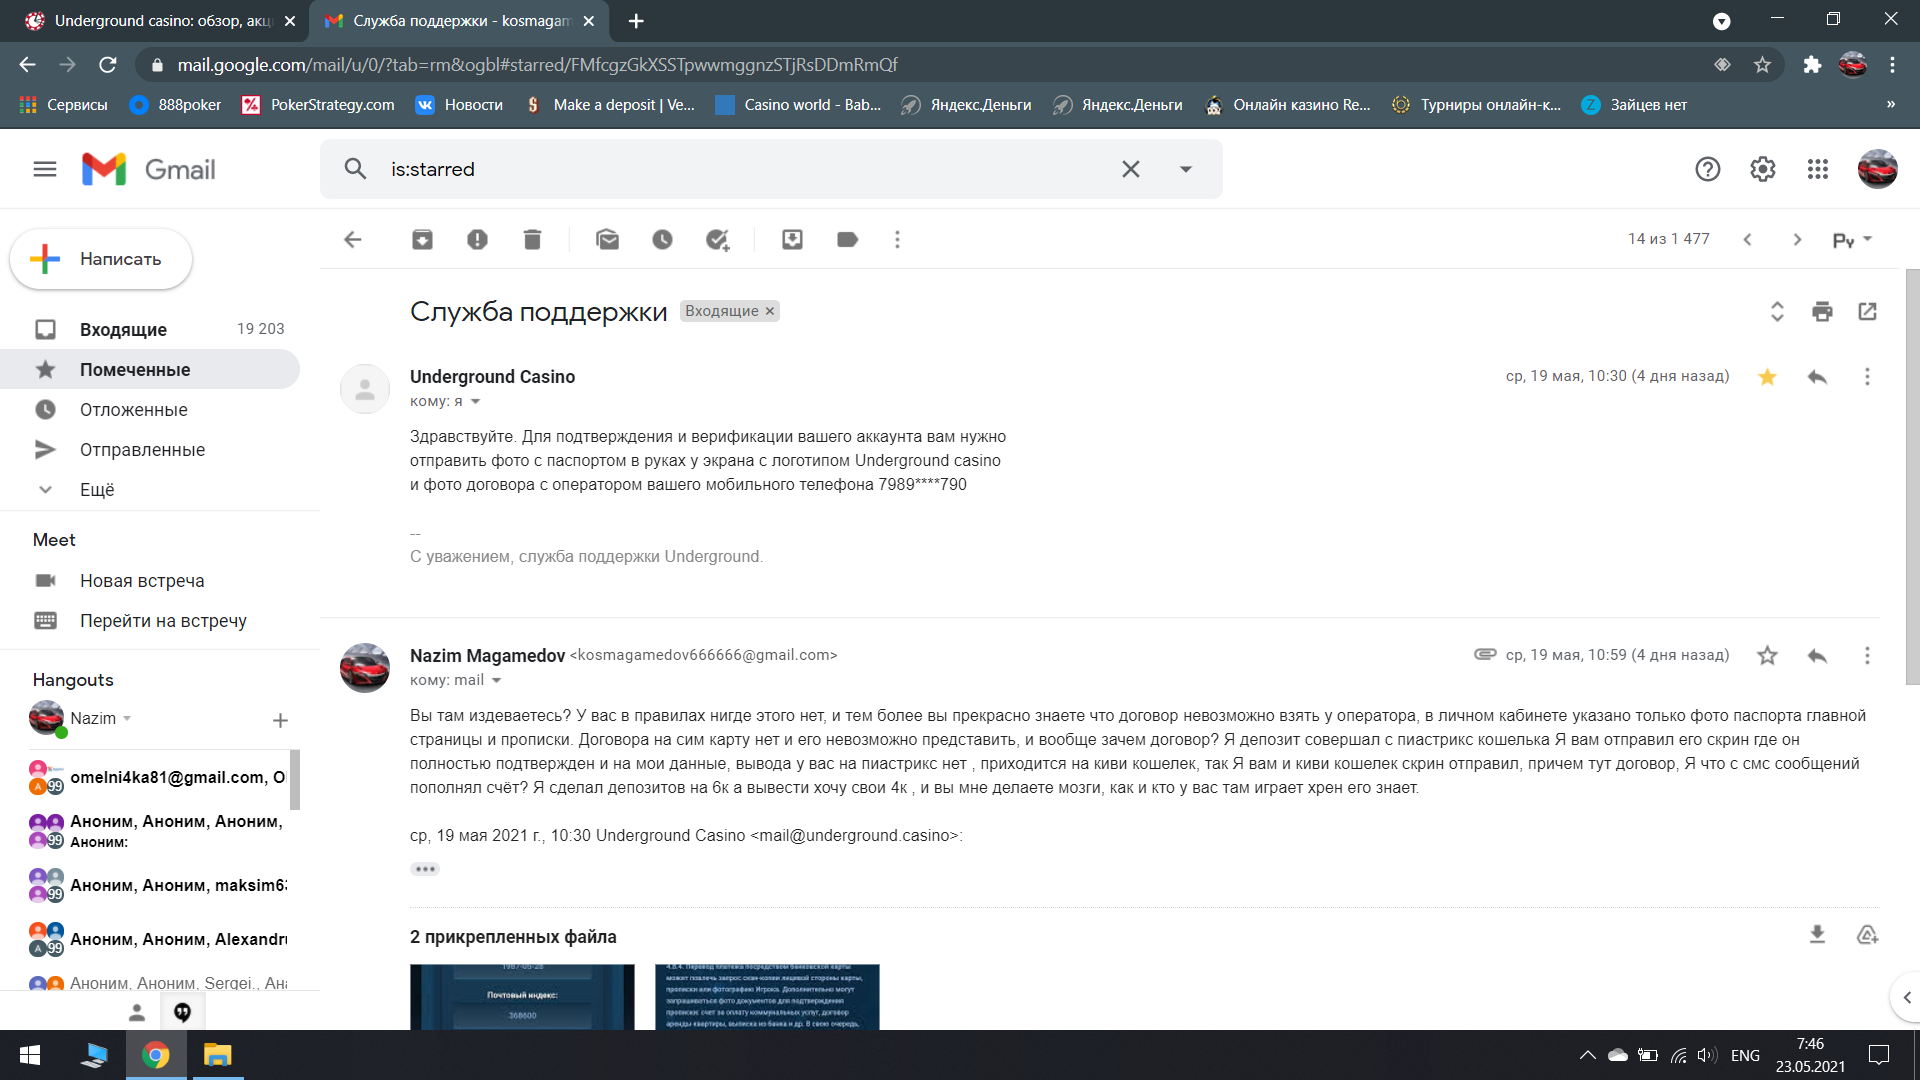Archive this conversation
This screenshot has width=1920, height=1080.
tap(422, 239)
